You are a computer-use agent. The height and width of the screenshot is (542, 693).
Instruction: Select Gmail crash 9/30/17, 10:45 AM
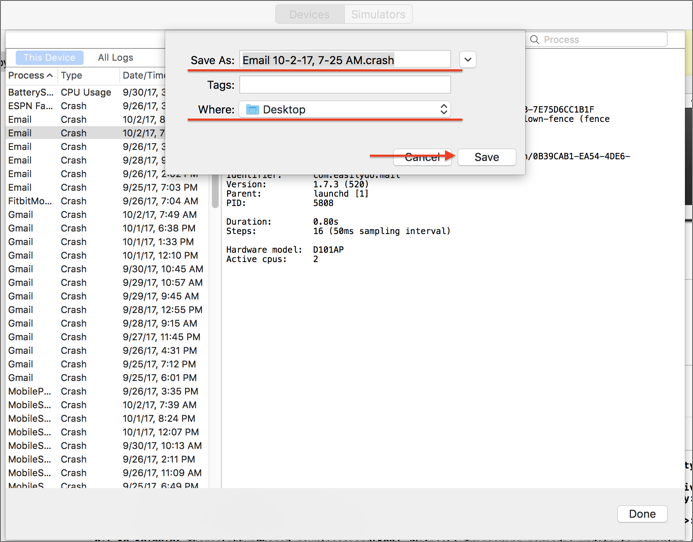(107, 269)
